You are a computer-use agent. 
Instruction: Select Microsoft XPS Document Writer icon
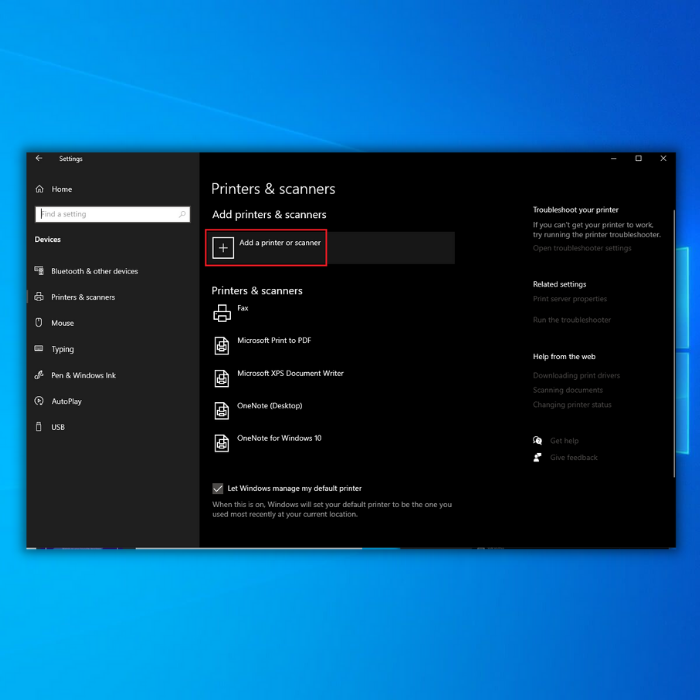222,379
